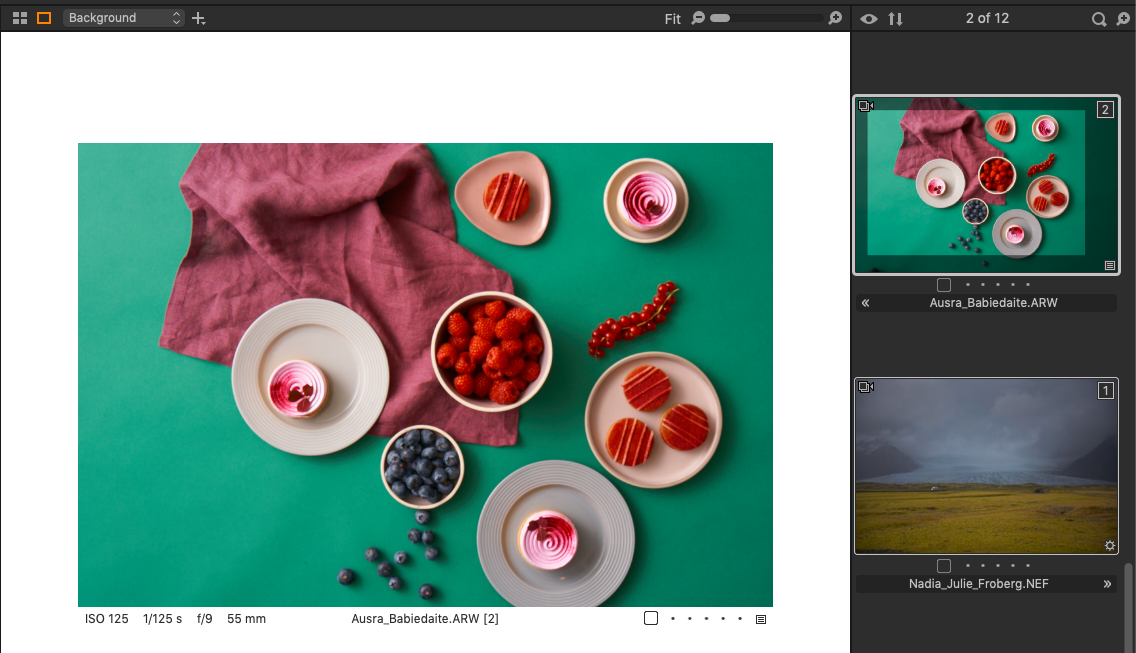Select the single image viewer mode
This screenshot has height=653, width=1136.
[x=44, y=18]
